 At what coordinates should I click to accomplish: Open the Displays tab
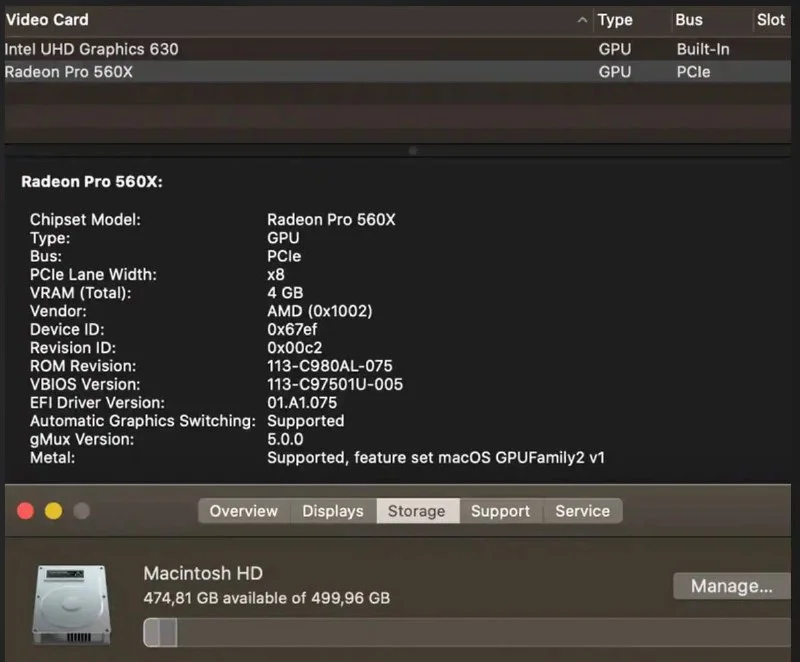(x=333, y=511)
